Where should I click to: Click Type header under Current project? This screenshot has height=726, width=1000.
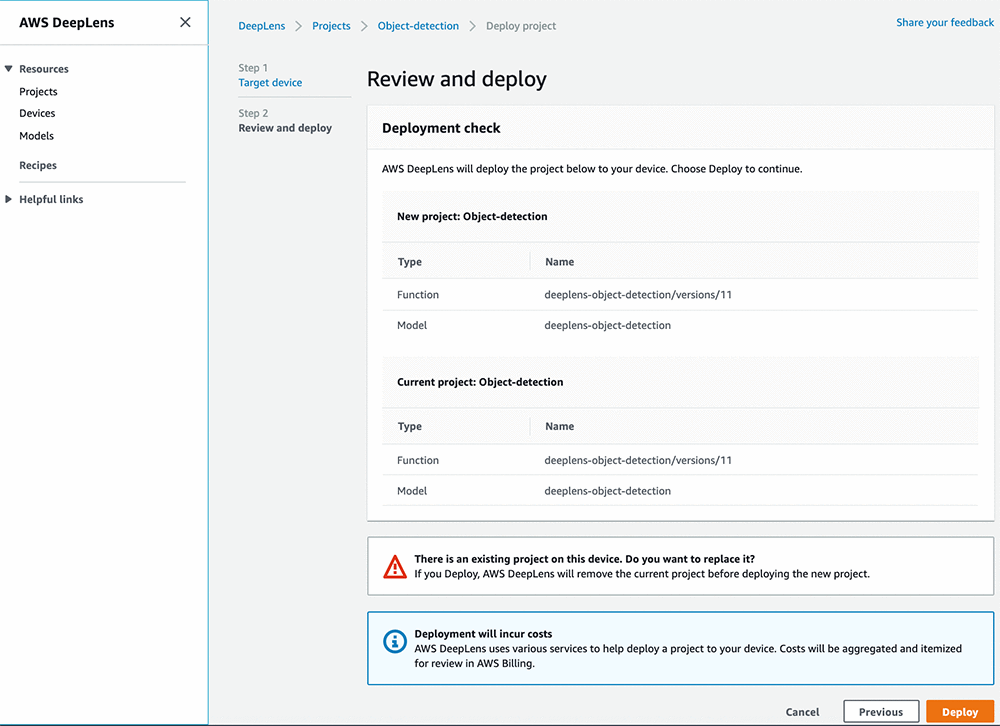pyautogui.click(x=409, y=426)
